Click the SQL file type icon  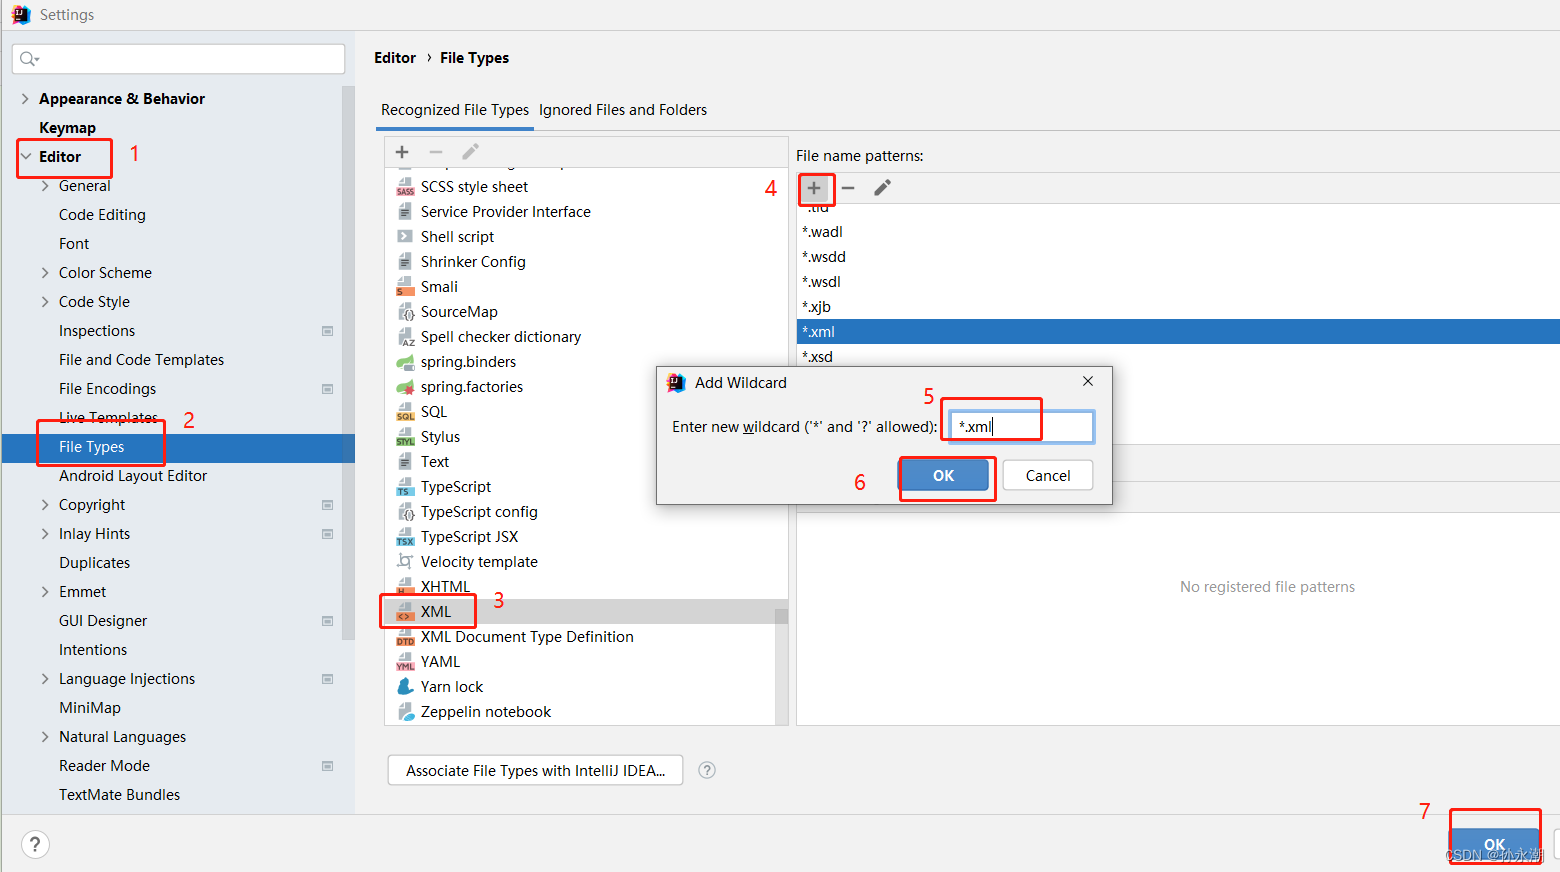405,412
